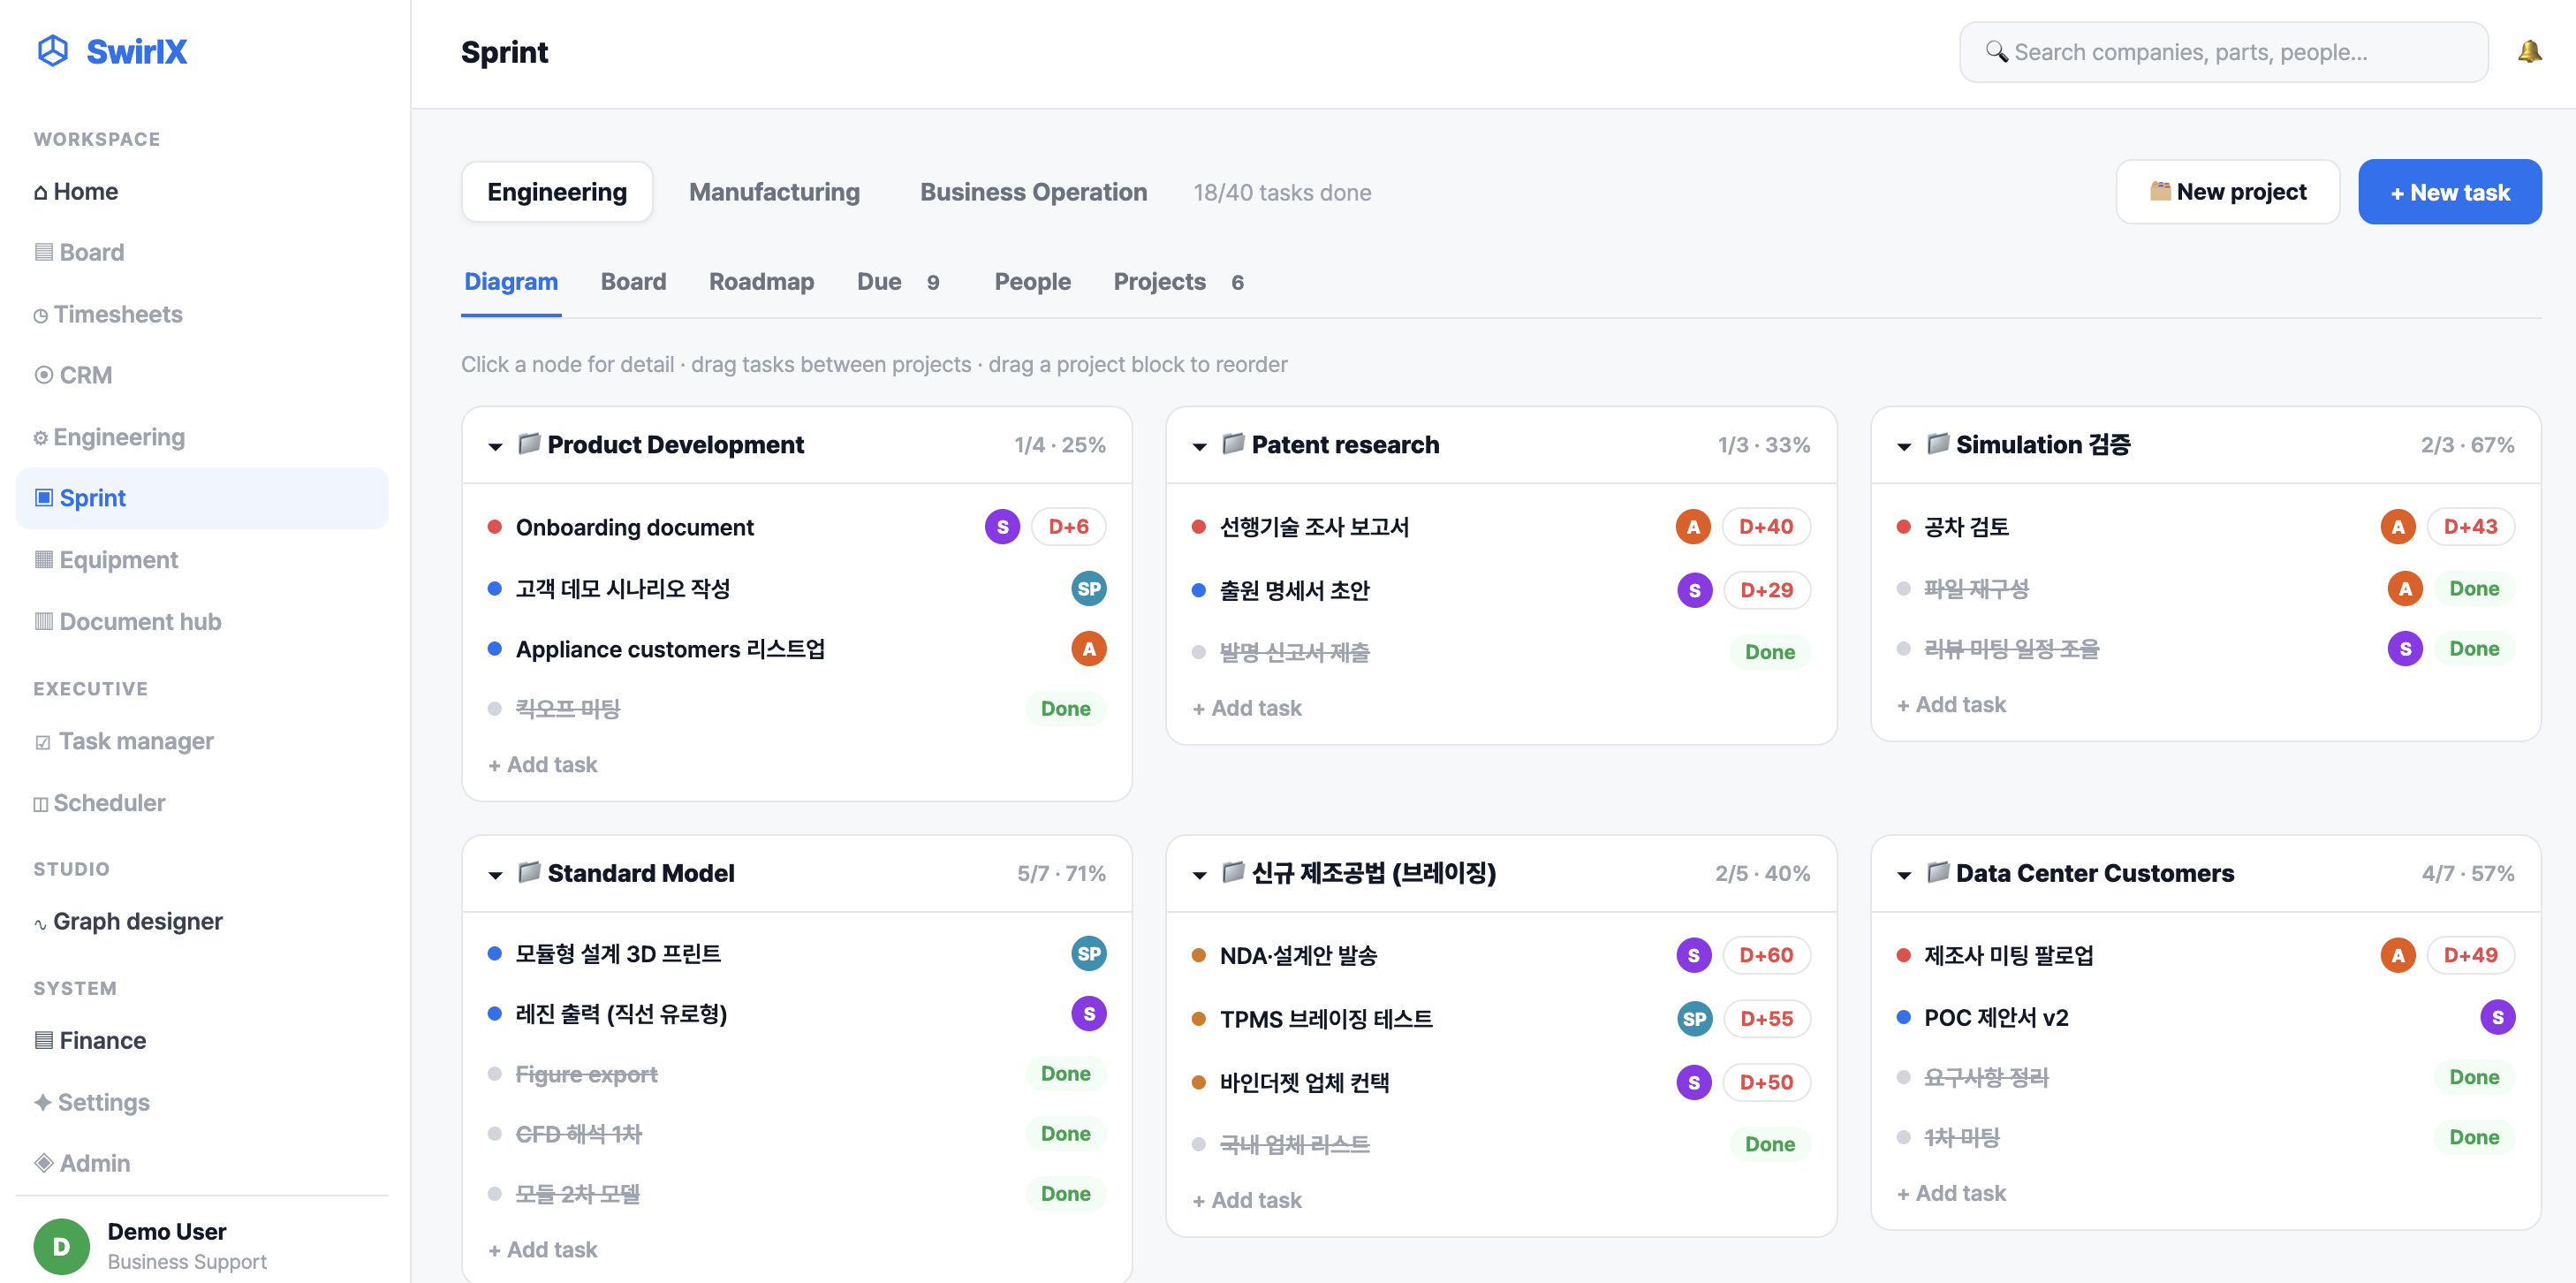Add task under Patent research

pyautogui.click(x=1247, y=708)
